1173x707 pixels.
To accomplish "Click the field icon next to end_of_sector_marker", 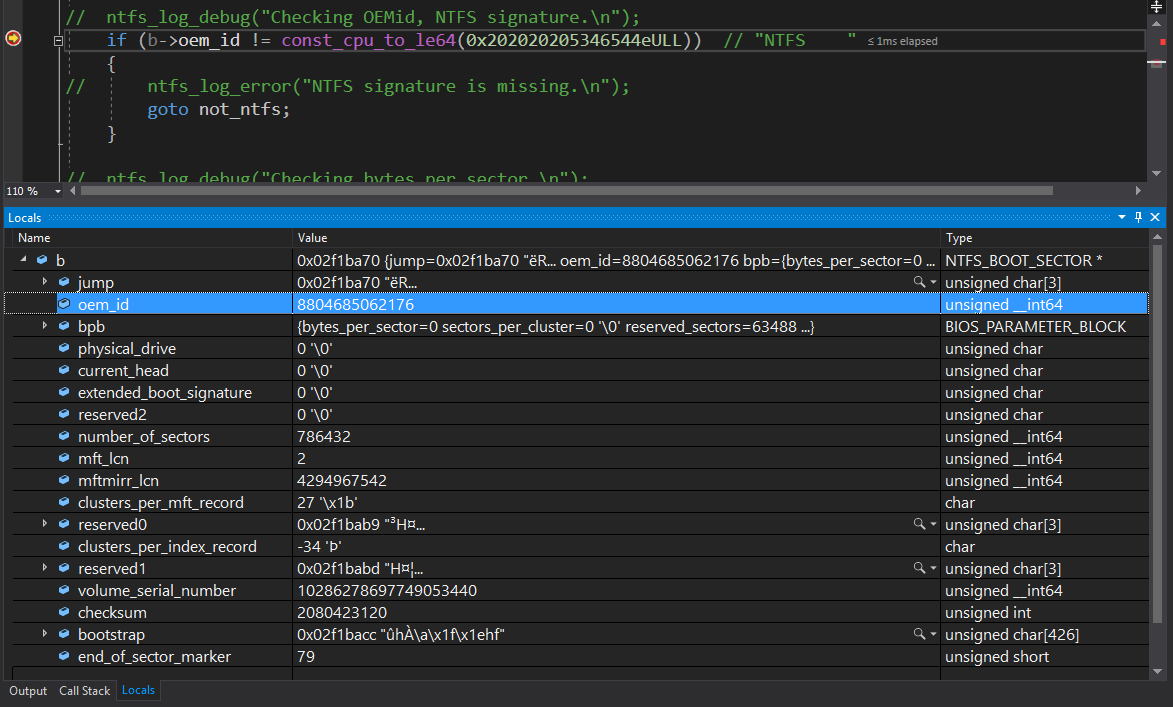I will coord(64,656).
